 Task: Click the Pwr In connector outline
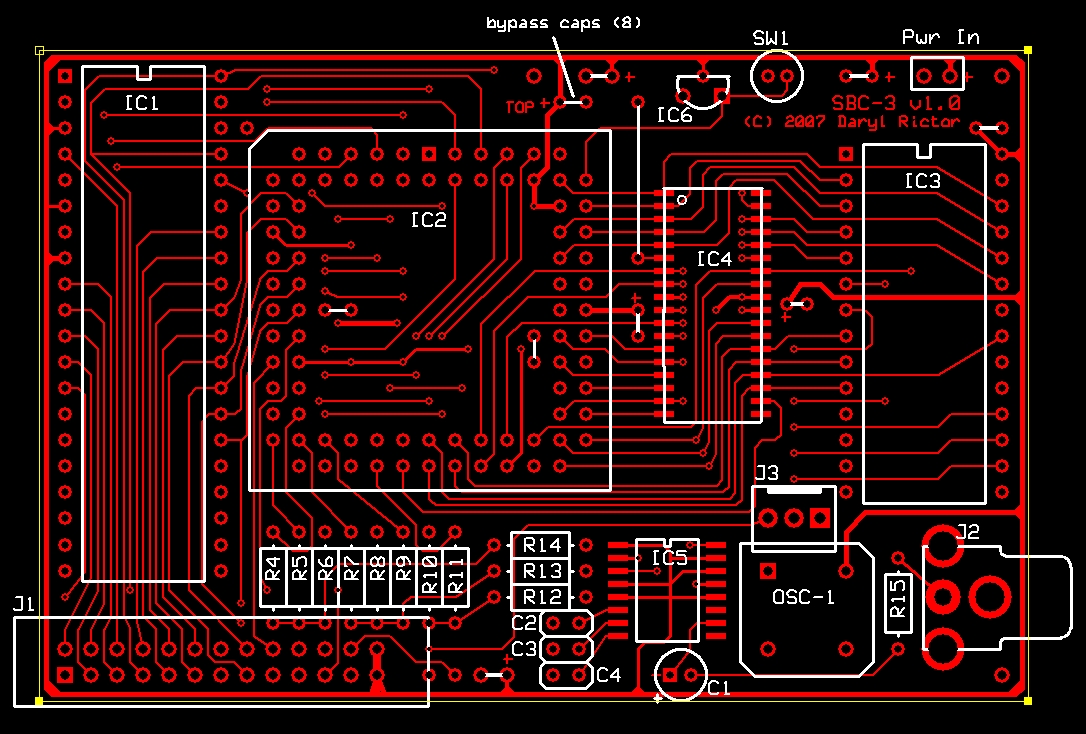[x=937, y=73]
